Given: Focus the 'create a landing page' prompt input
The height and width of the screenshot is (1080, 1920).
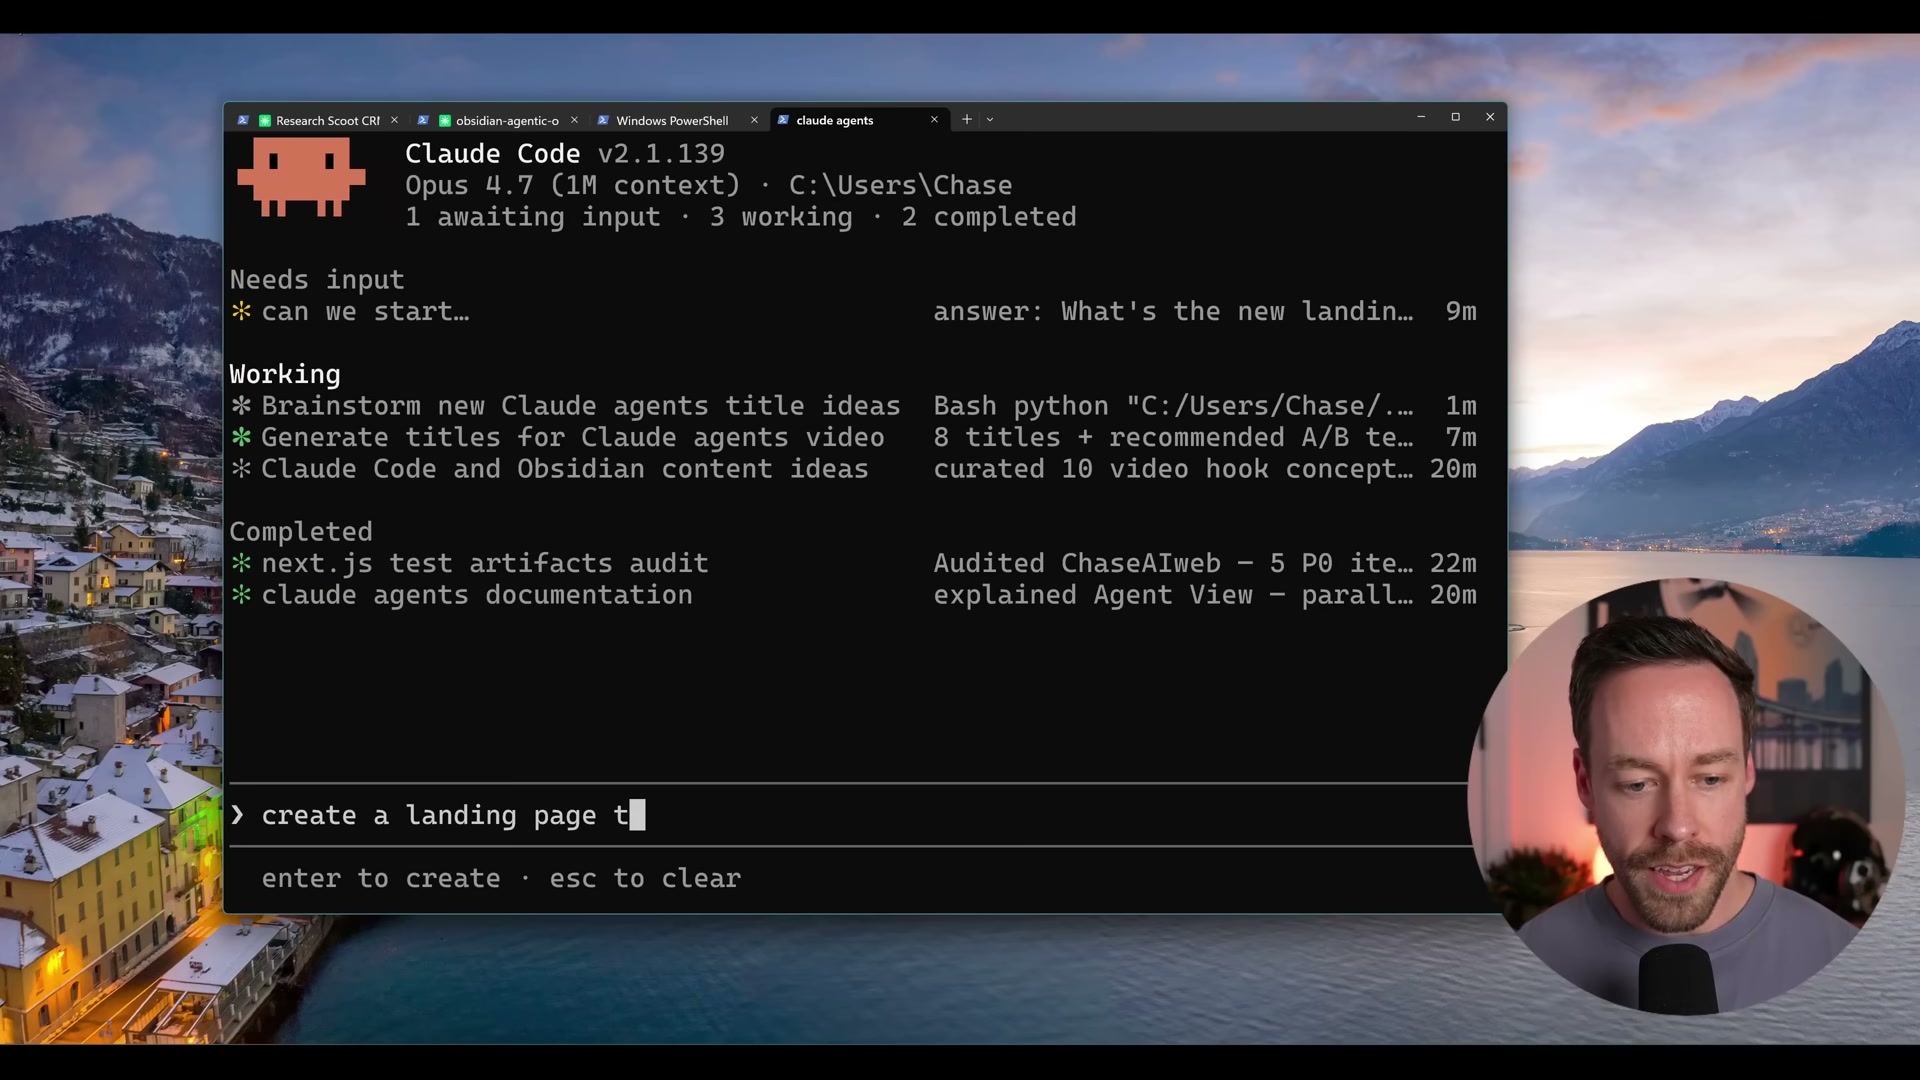Looking at the screenshot, I should tap(850, 816).
